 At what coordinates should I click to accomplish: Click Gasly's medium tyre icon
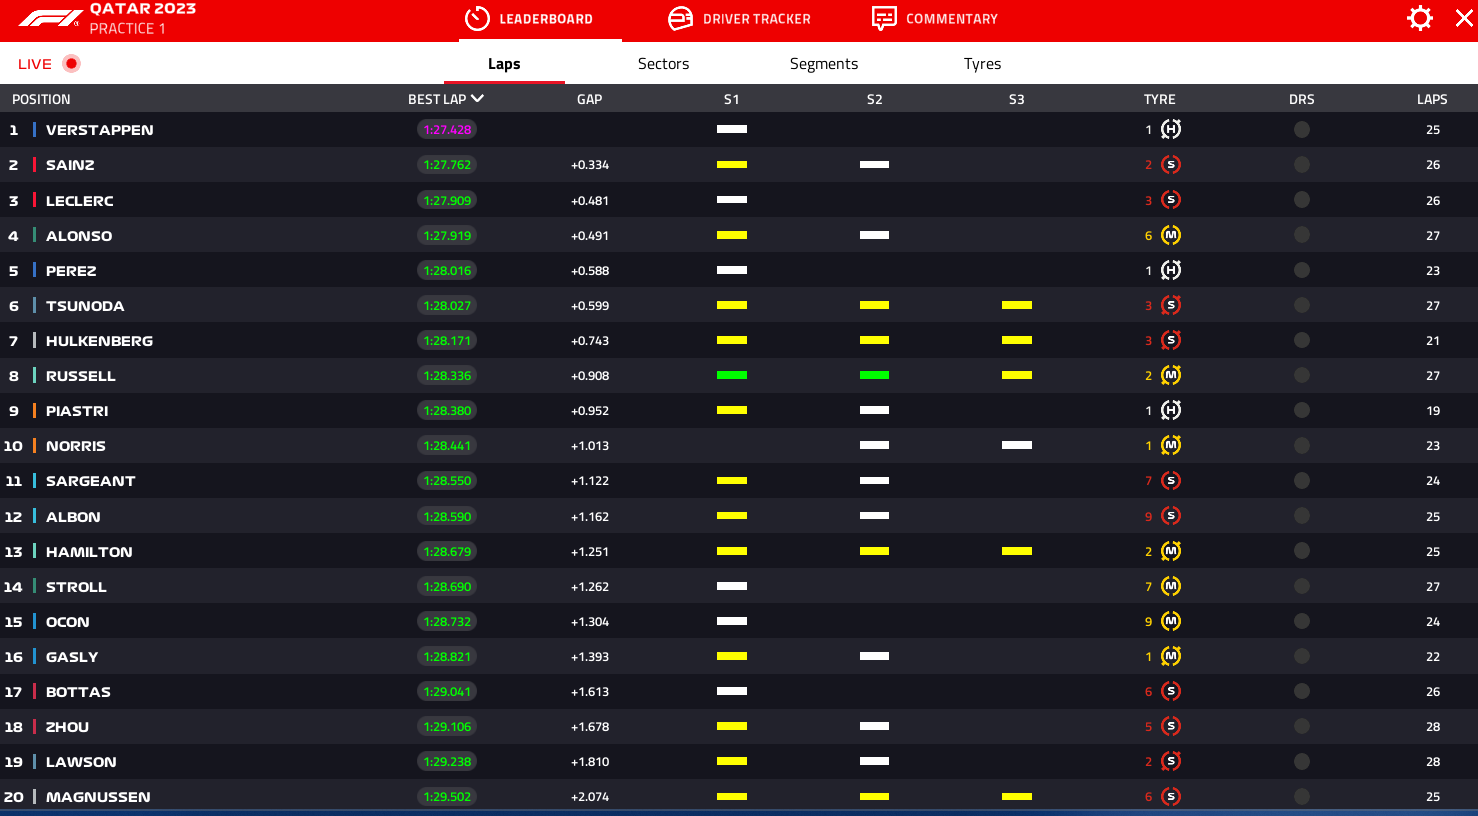pyautogui.click(x=1171, y=656)
